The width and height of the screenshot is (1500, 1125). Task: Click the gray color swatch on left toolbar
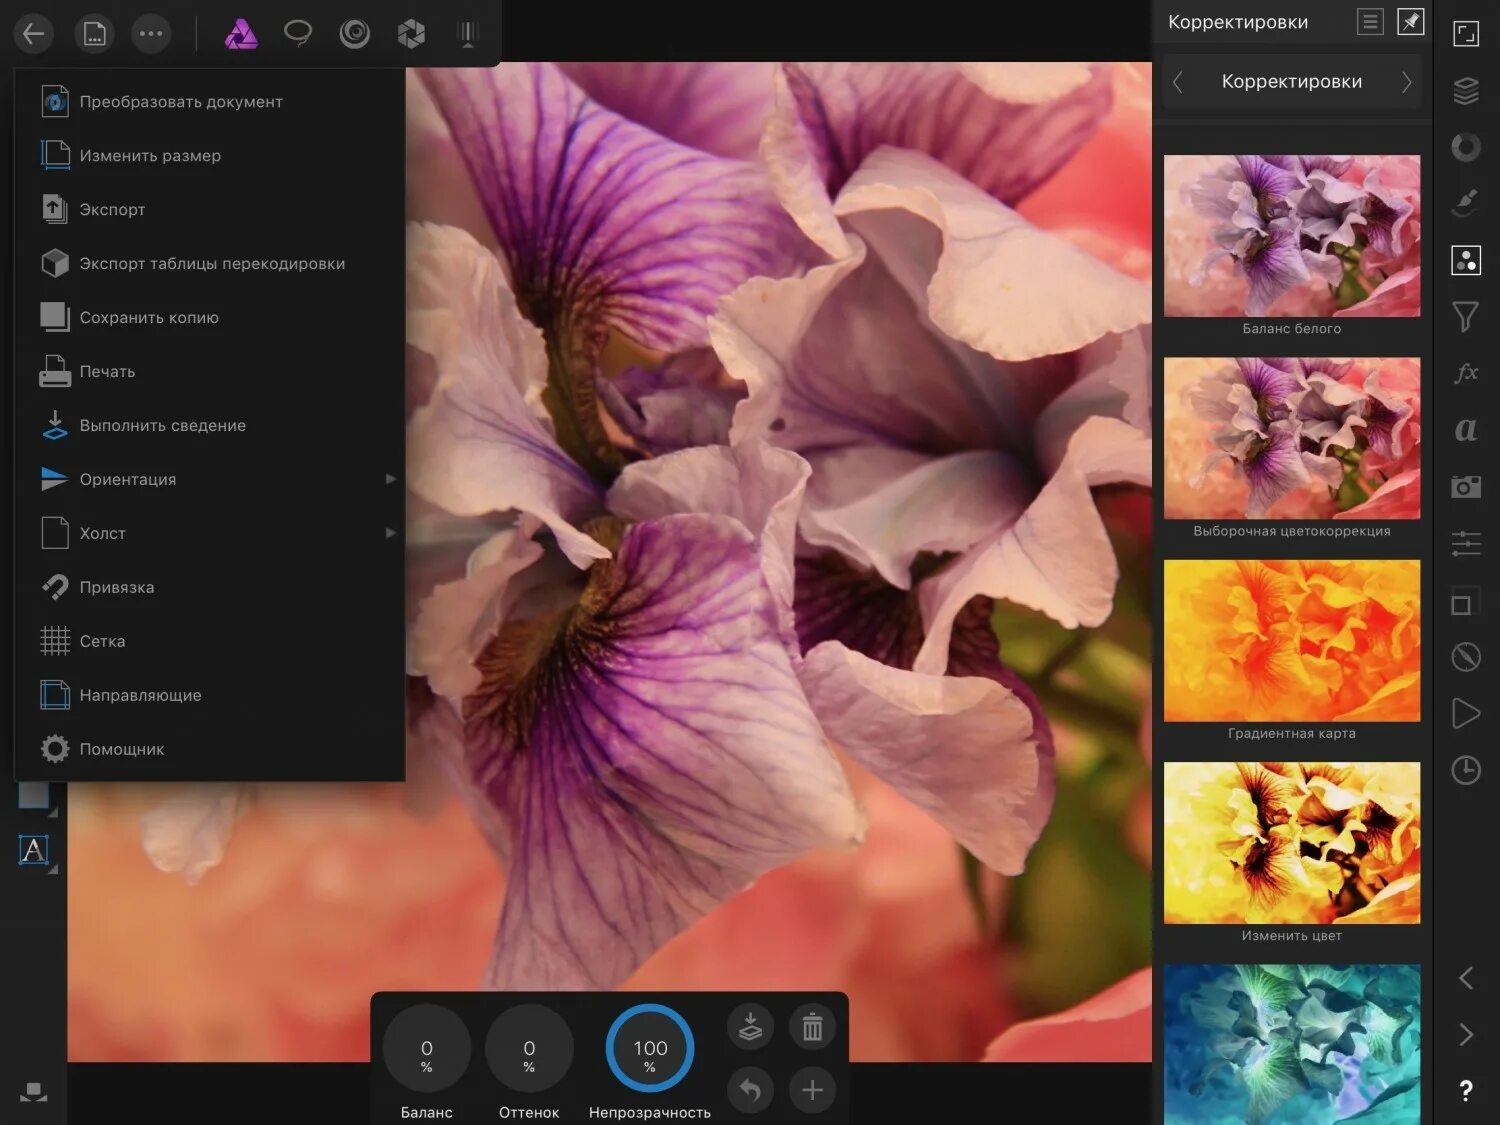coord(34,796)
